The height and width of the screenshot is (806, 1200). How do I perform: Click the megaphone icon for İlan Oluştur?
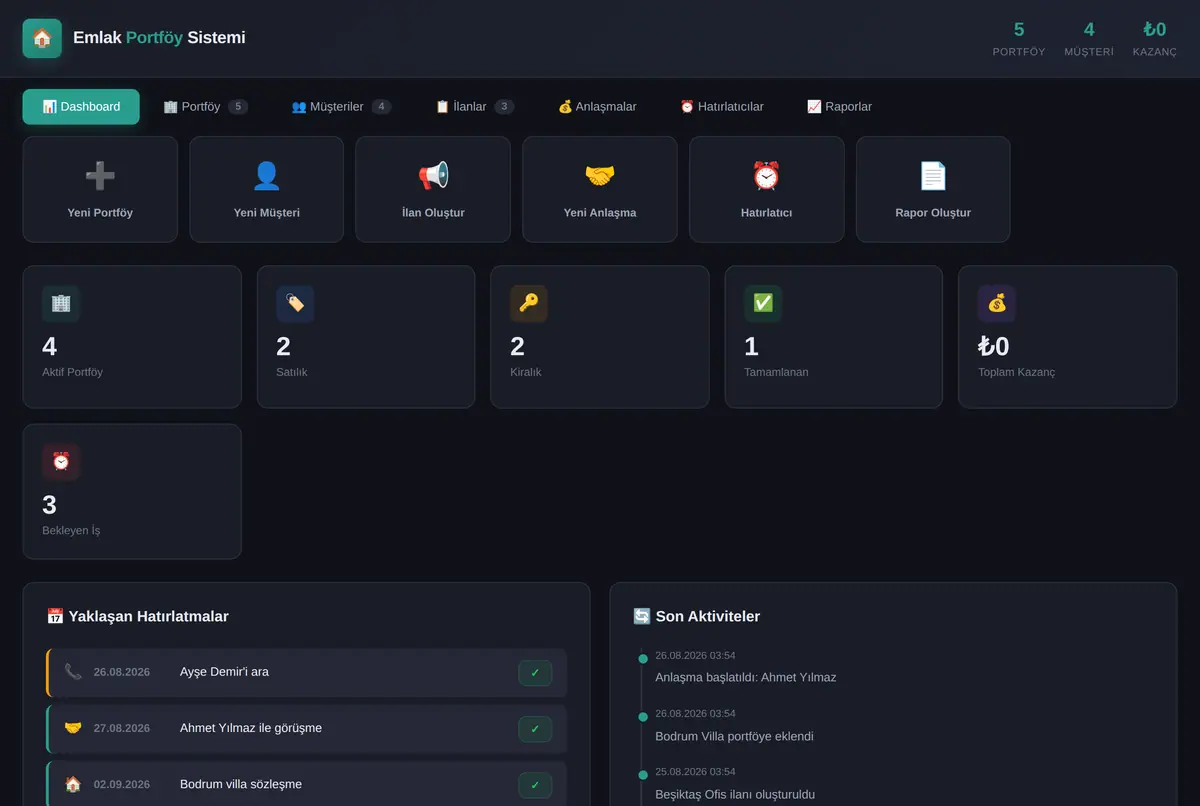tap(433, 176)
